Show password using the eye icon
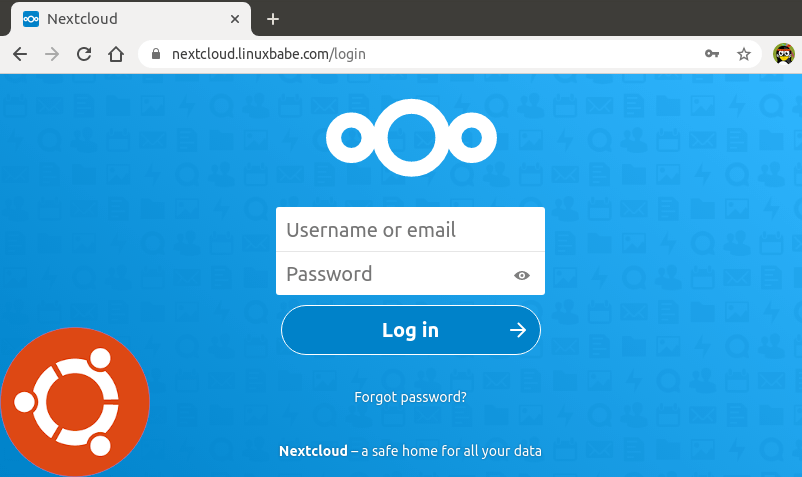 coord(522,275)
